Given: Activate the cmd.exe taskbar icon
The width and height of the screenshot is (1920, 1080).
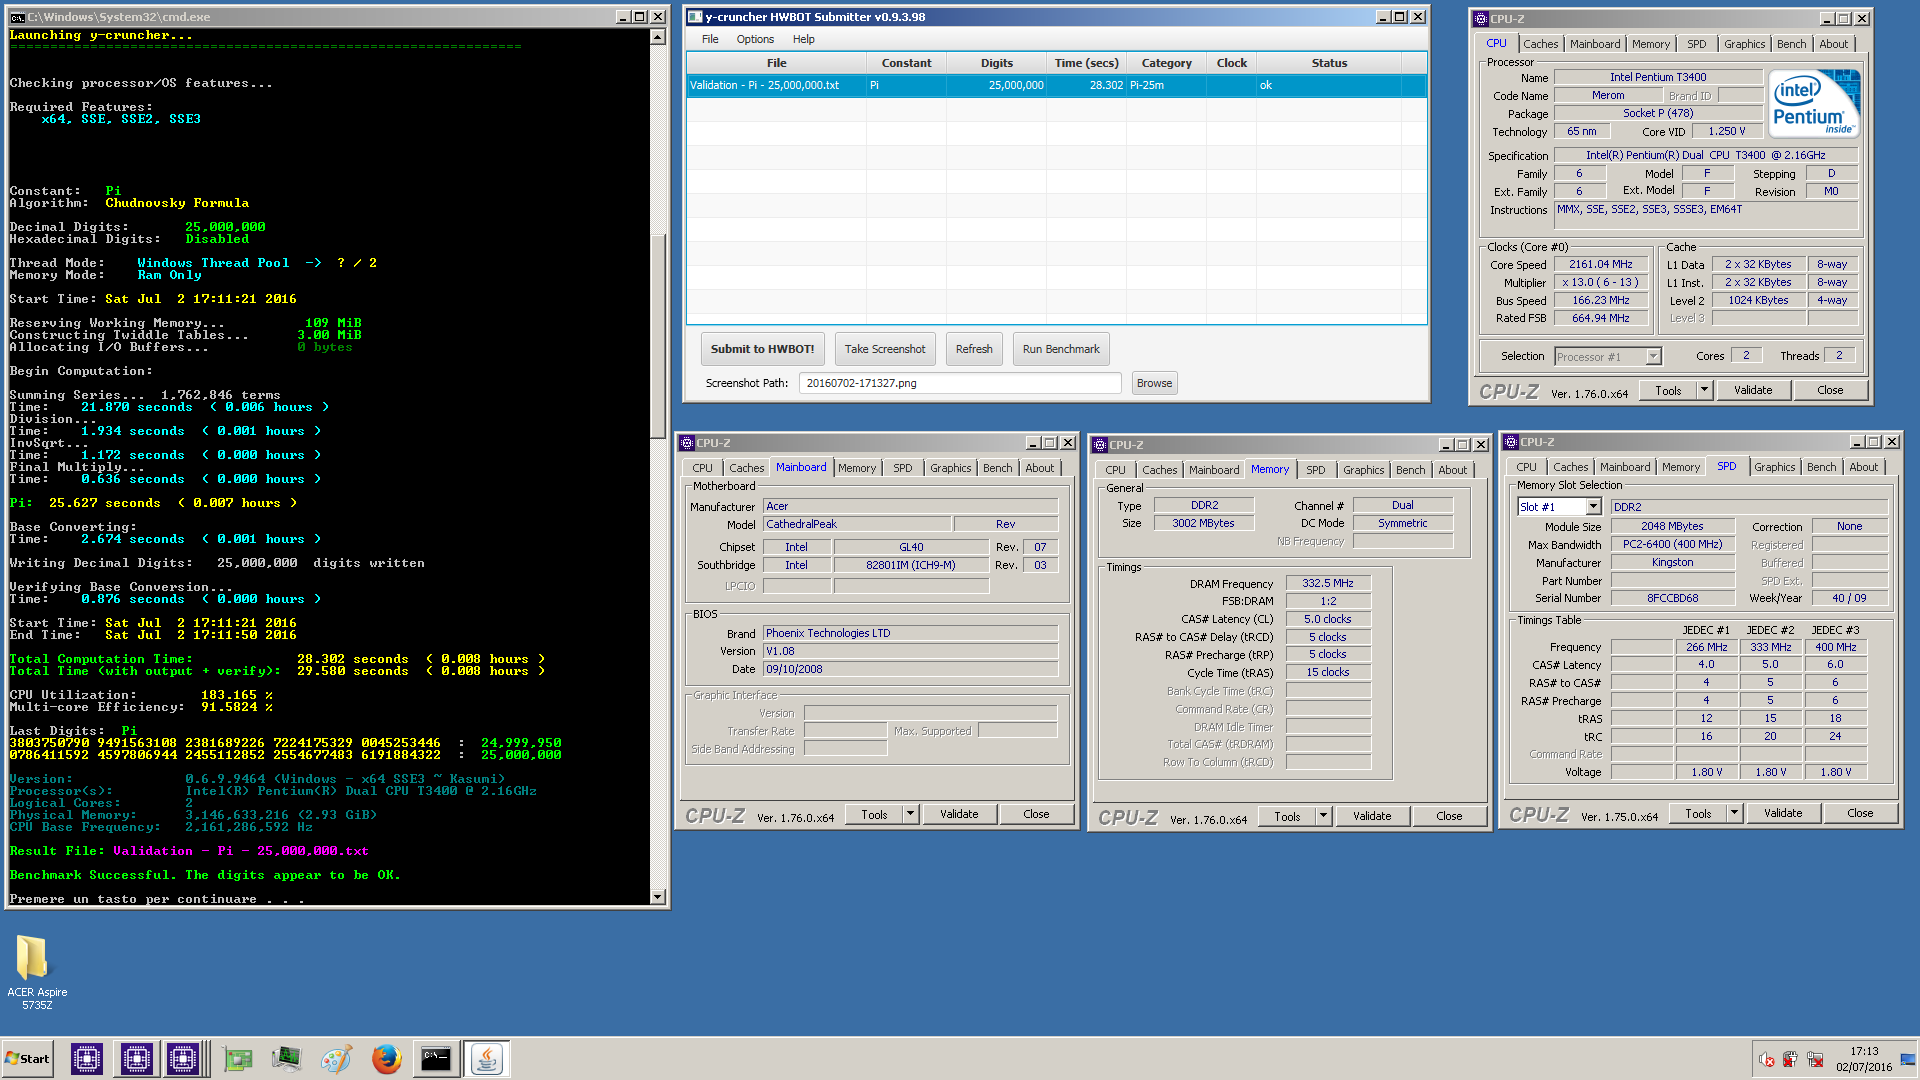Looking at the screenshot, I should (x=436, y=1059).
